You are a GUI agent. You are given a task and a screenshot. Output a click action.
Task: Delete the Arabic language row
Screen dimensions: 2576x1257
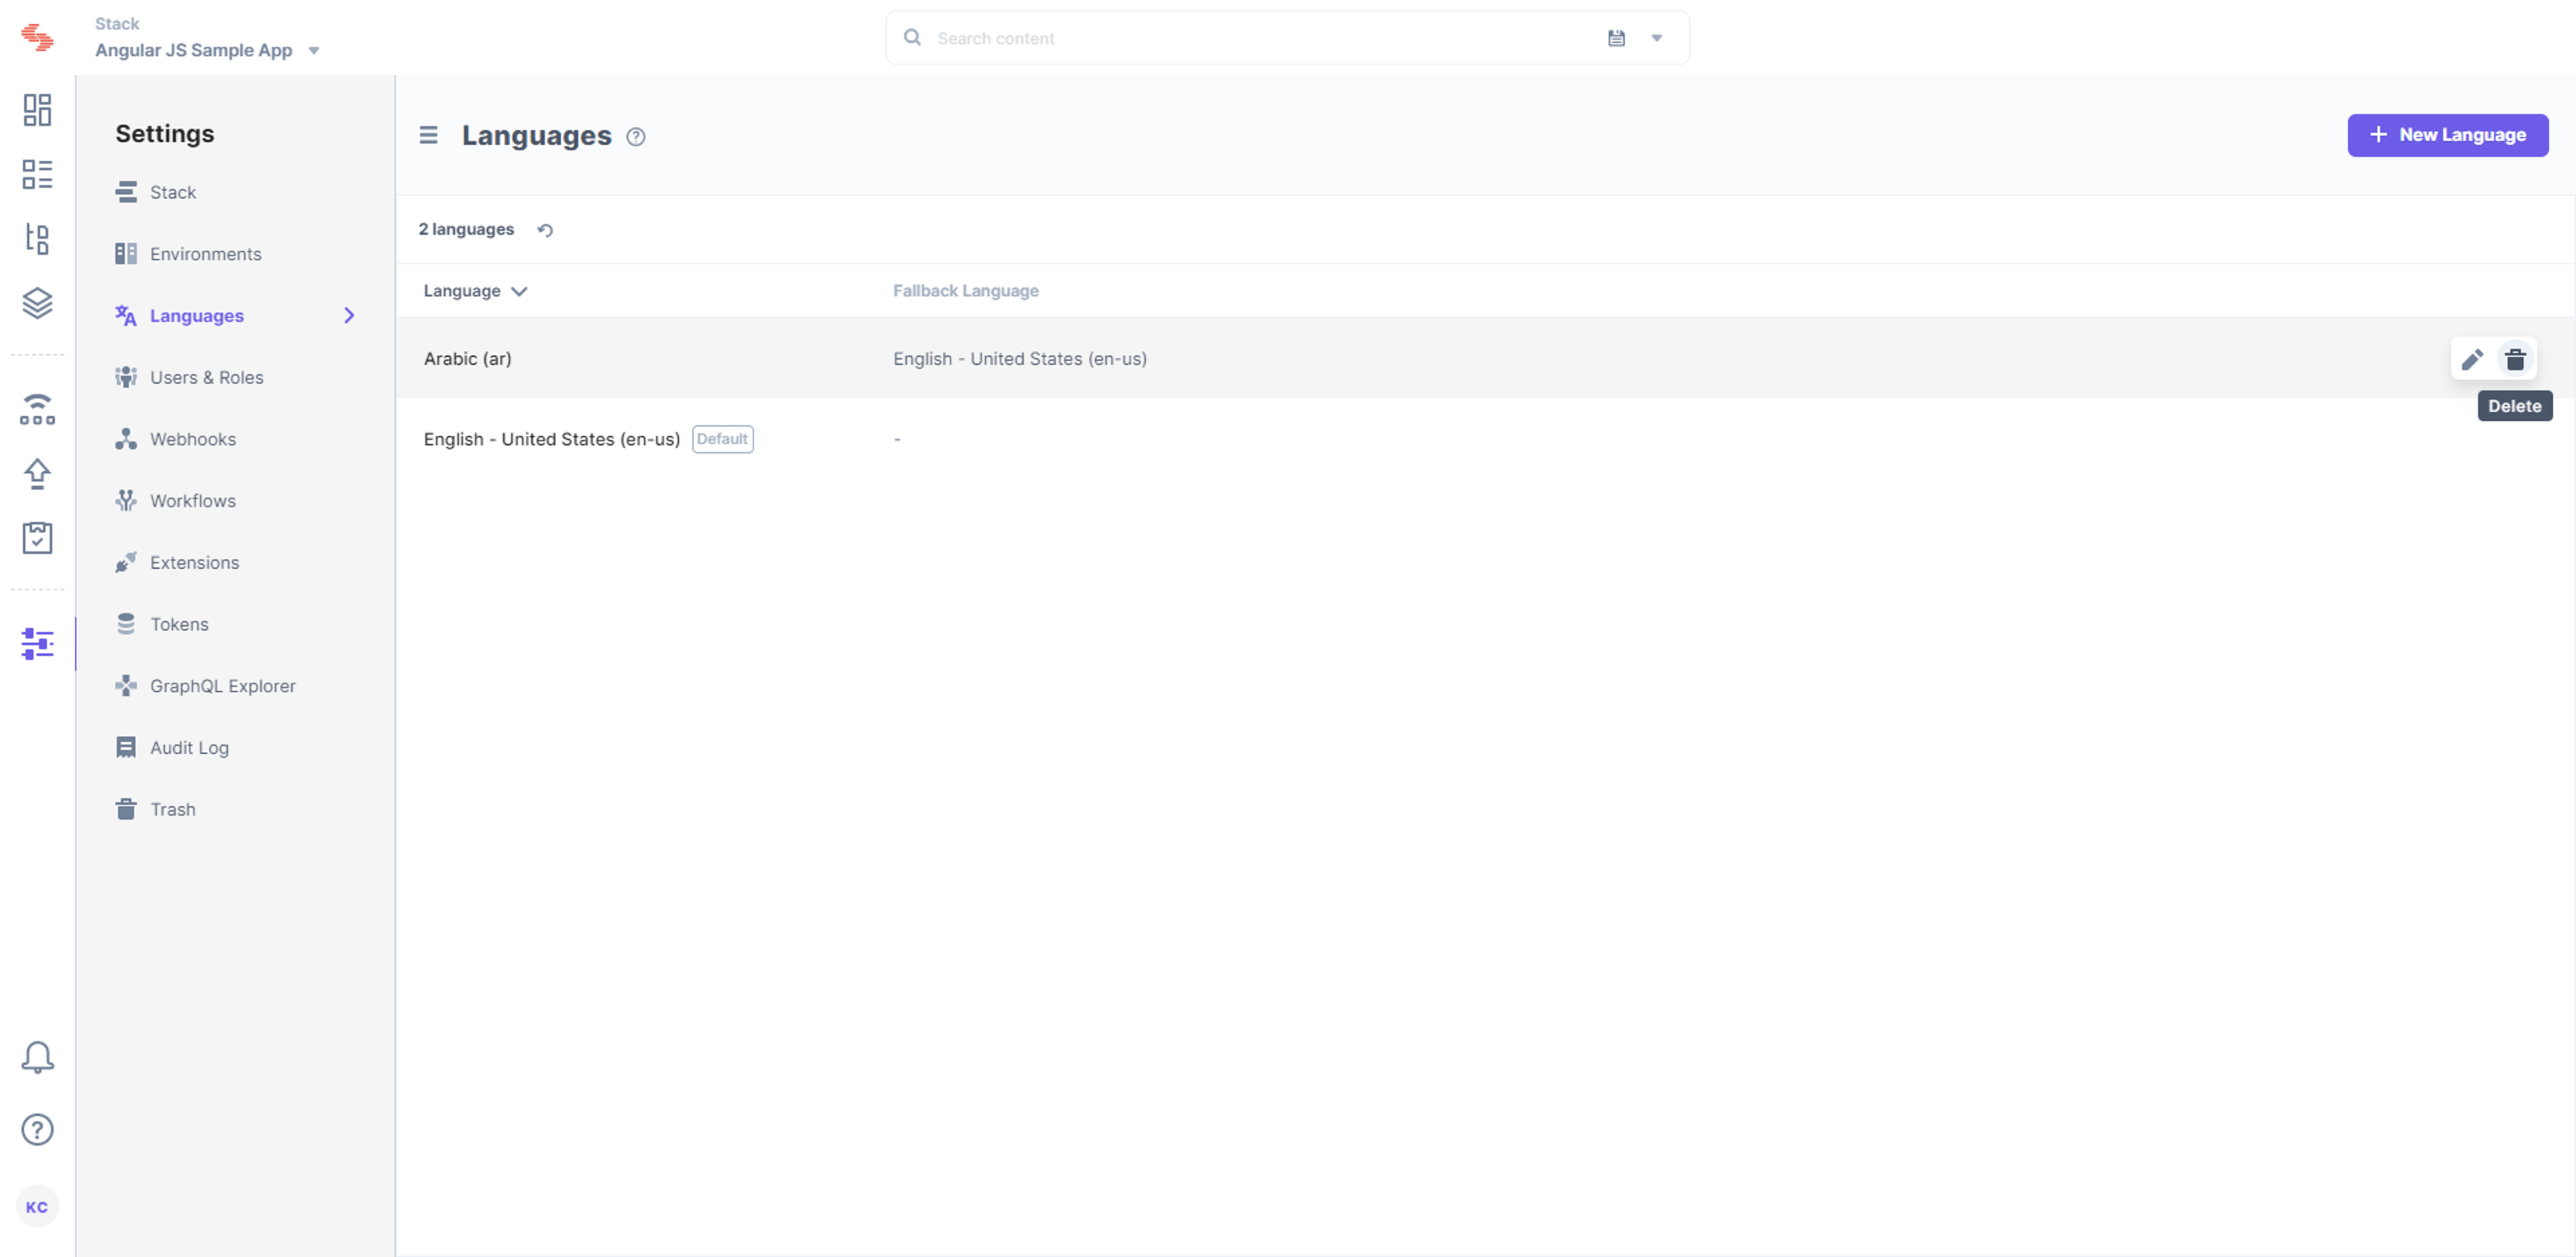2515,359
